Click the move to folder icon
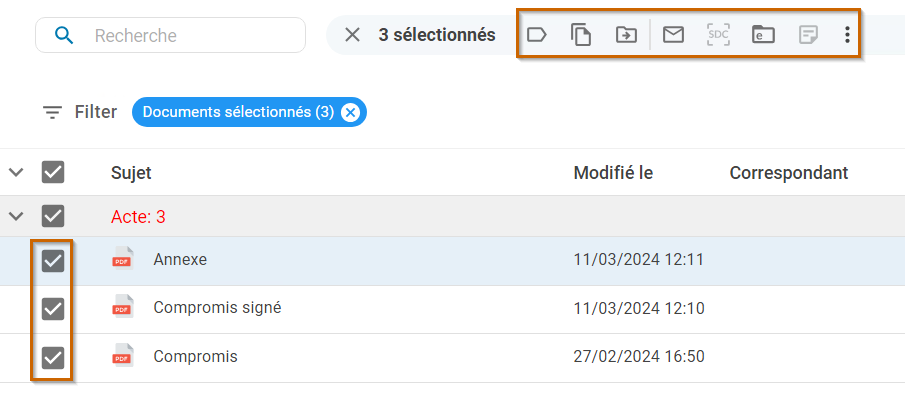The width and height of the screenshot is (905, 400). (626, 35)
